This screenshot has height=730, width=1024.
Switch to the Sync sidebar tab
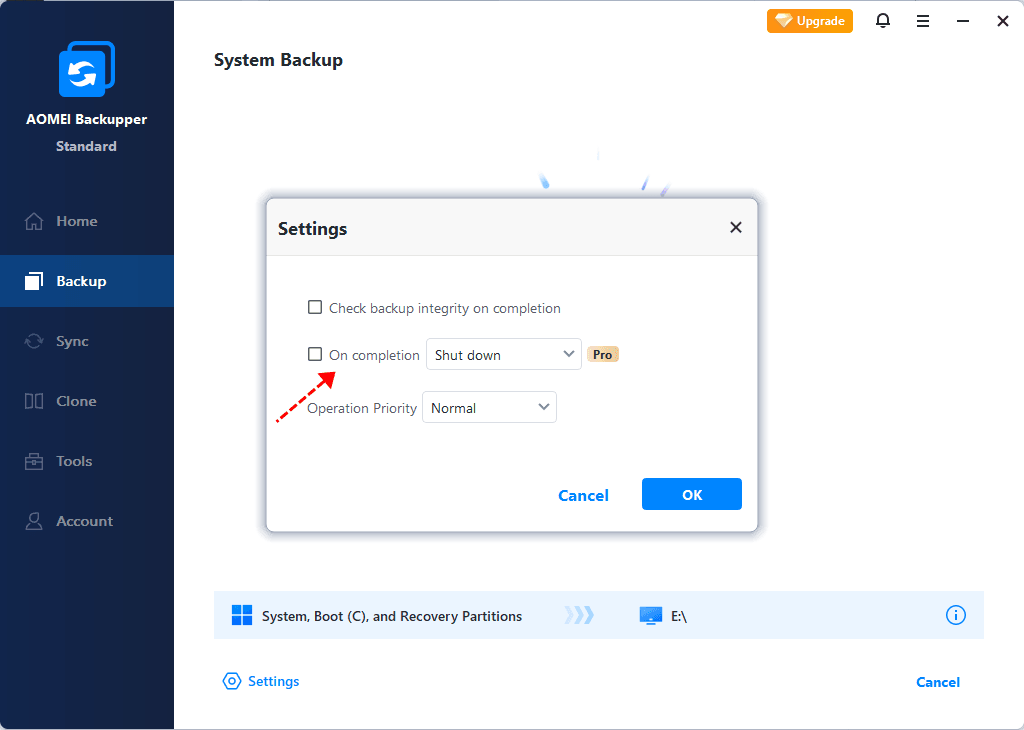[72, 341]
